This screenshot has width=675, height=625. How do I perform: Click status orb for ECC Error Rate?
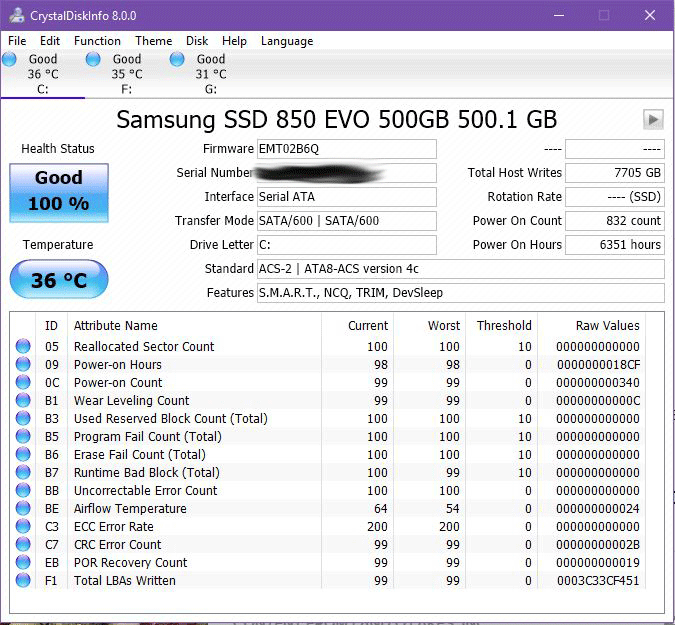click(23, 526)
